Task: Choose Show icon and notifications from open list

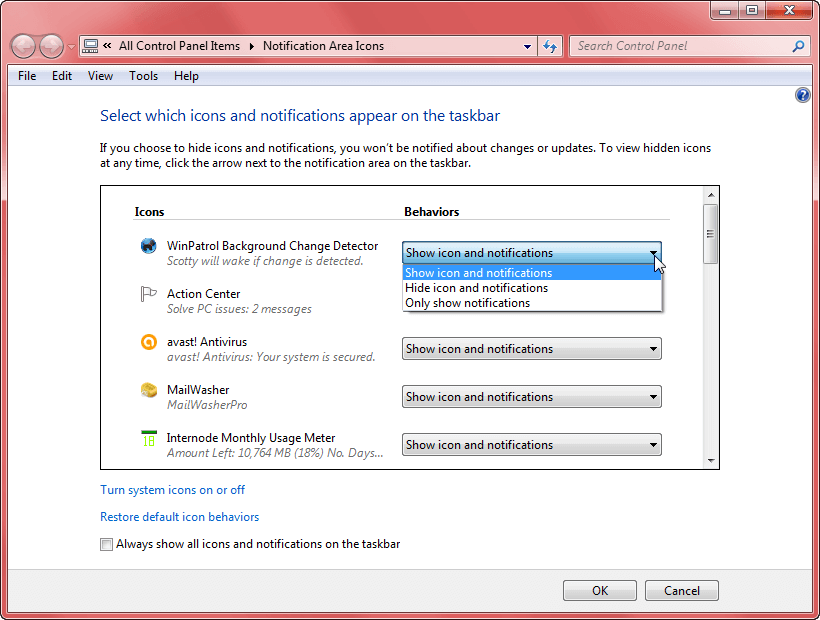Action: coord(532,273)
